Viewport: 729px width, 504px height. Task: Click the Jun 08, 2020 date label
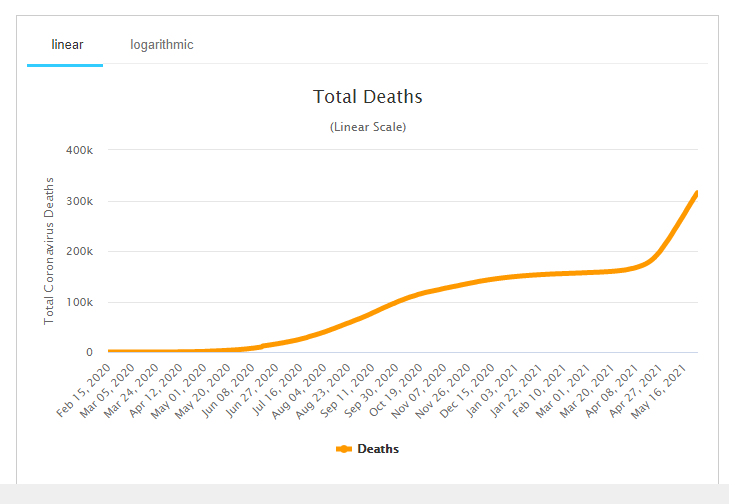click(x=228, y=390)
